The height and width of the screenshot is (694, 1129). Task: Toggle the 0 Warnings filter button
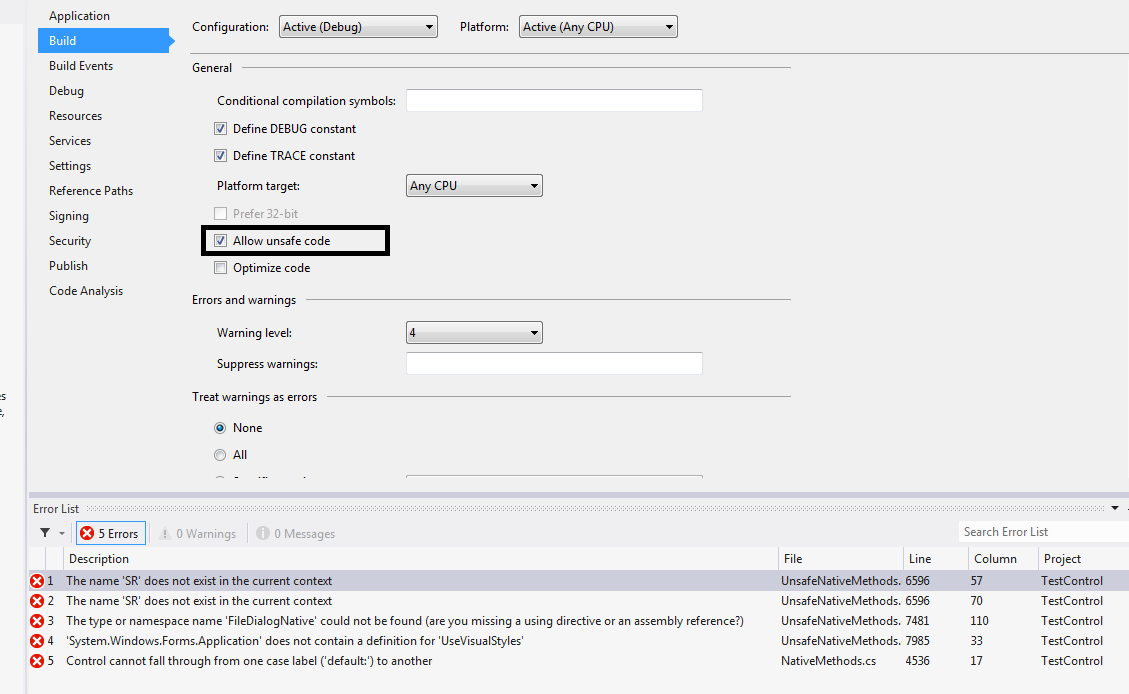[x=197, y=533]
